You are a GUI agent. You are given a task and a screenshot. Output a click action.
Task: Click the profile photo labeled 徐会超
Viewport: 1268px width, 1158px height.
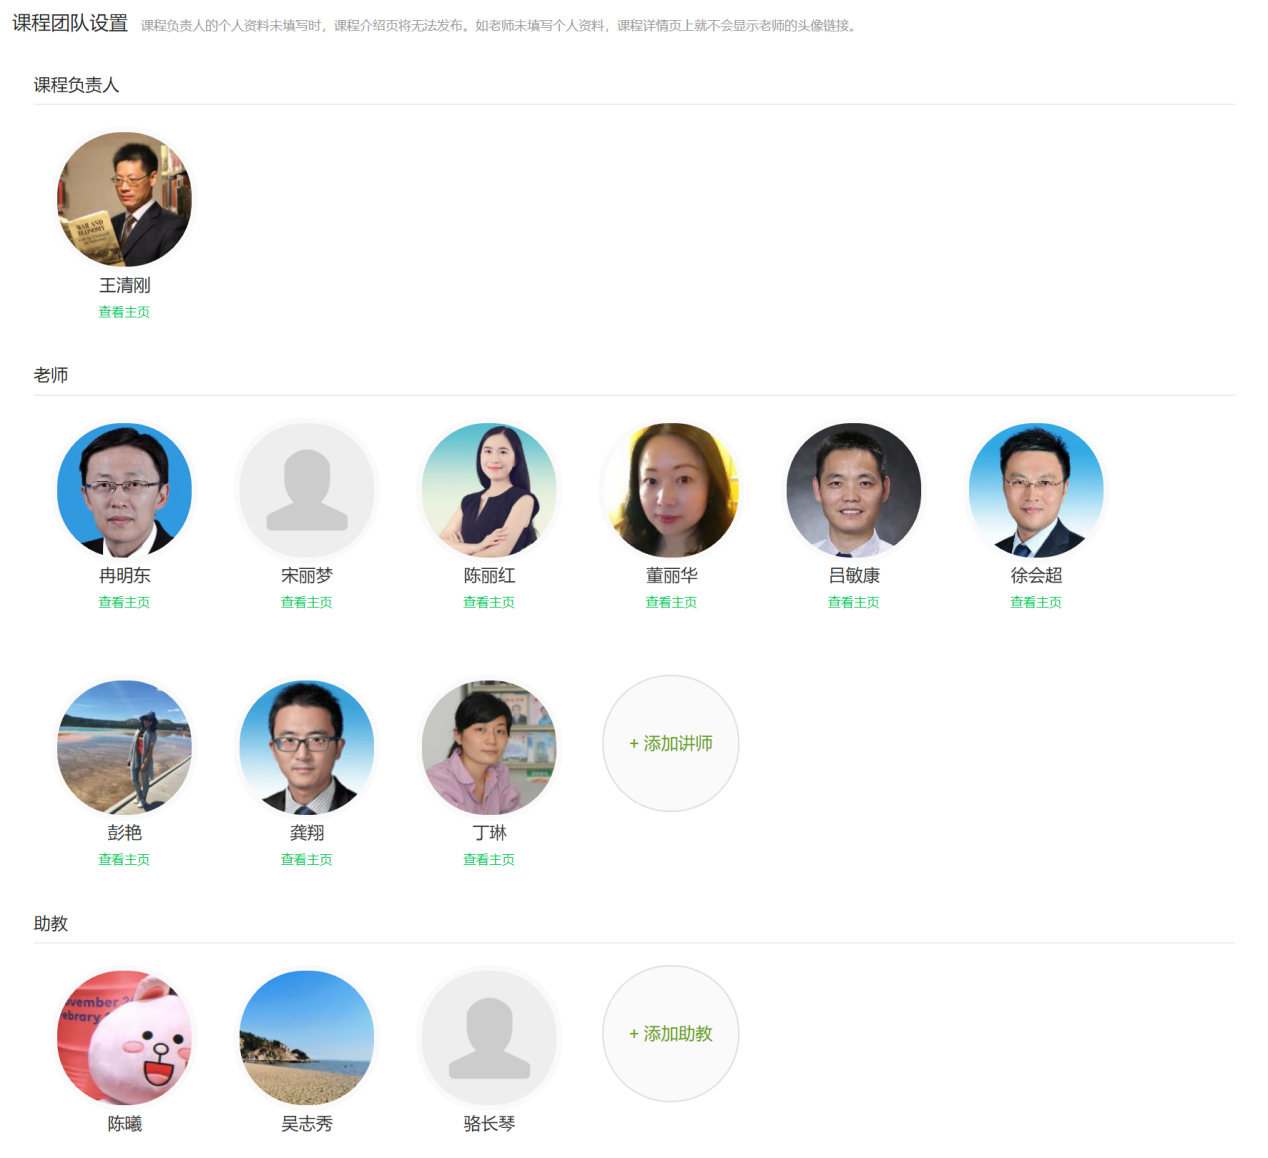click(1036, 490)
